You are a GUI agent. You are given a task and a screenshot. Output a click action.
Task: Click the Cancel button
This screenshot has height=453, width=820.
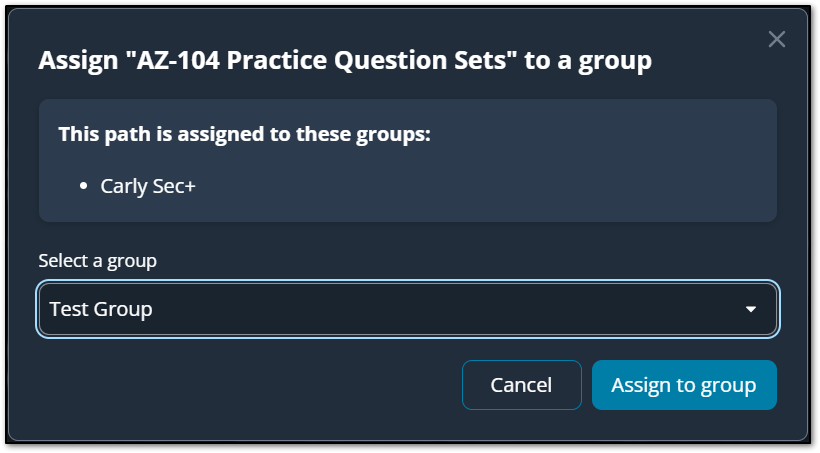click(x=521, y=385)
